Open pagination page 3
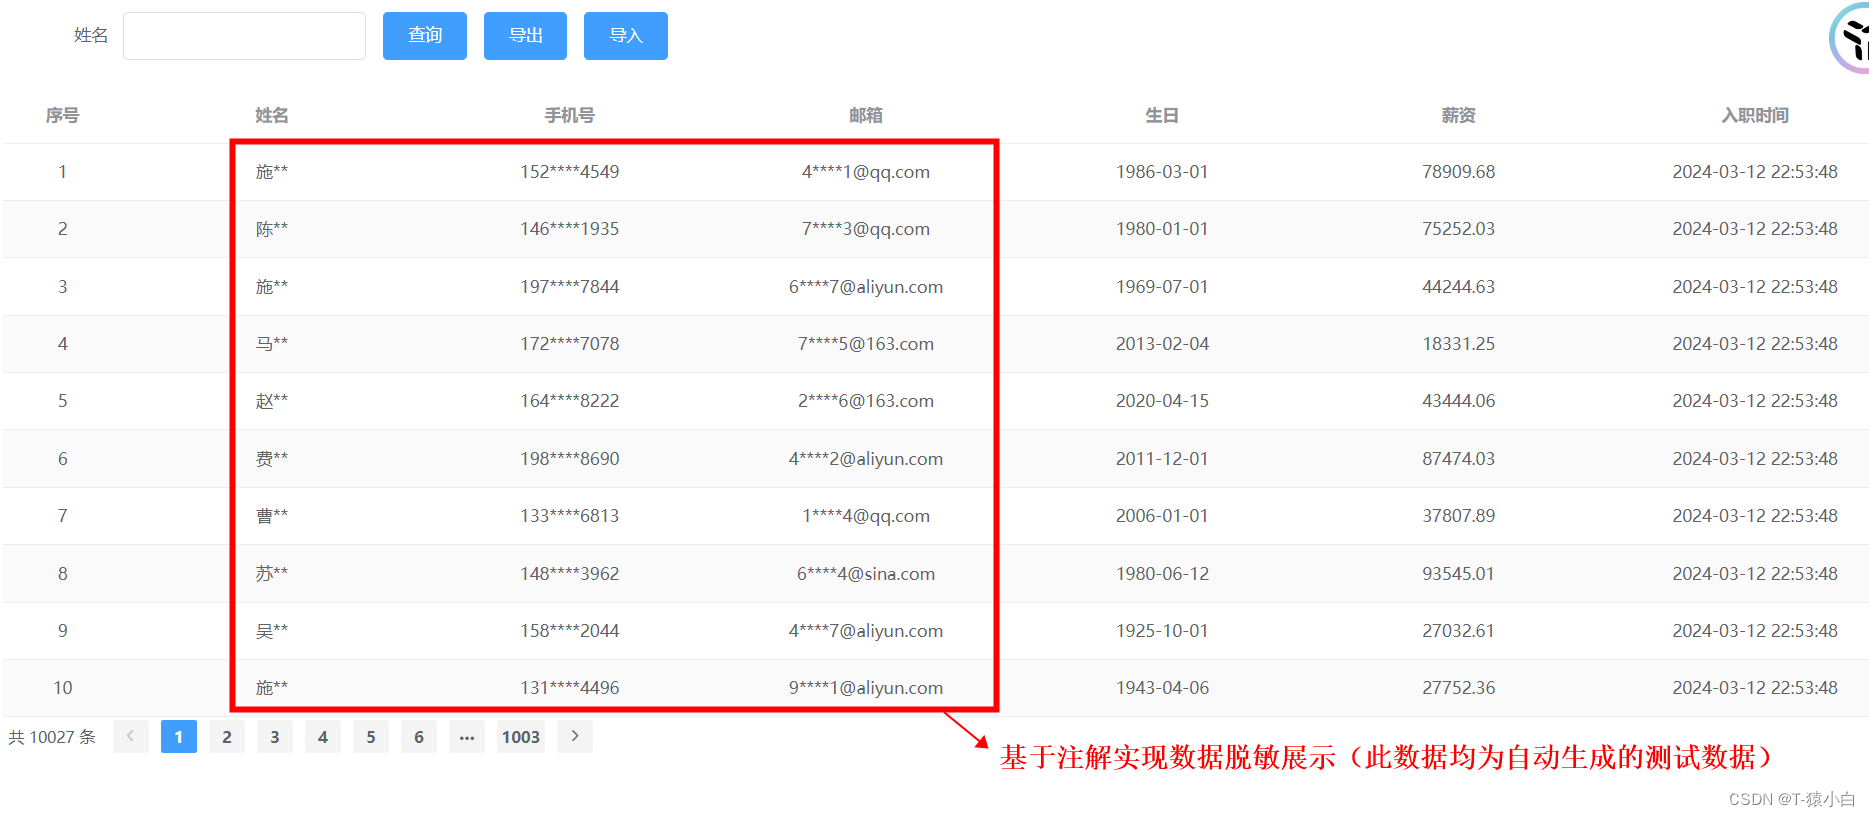The image size is (1869, 817). (x=275, y=736)
